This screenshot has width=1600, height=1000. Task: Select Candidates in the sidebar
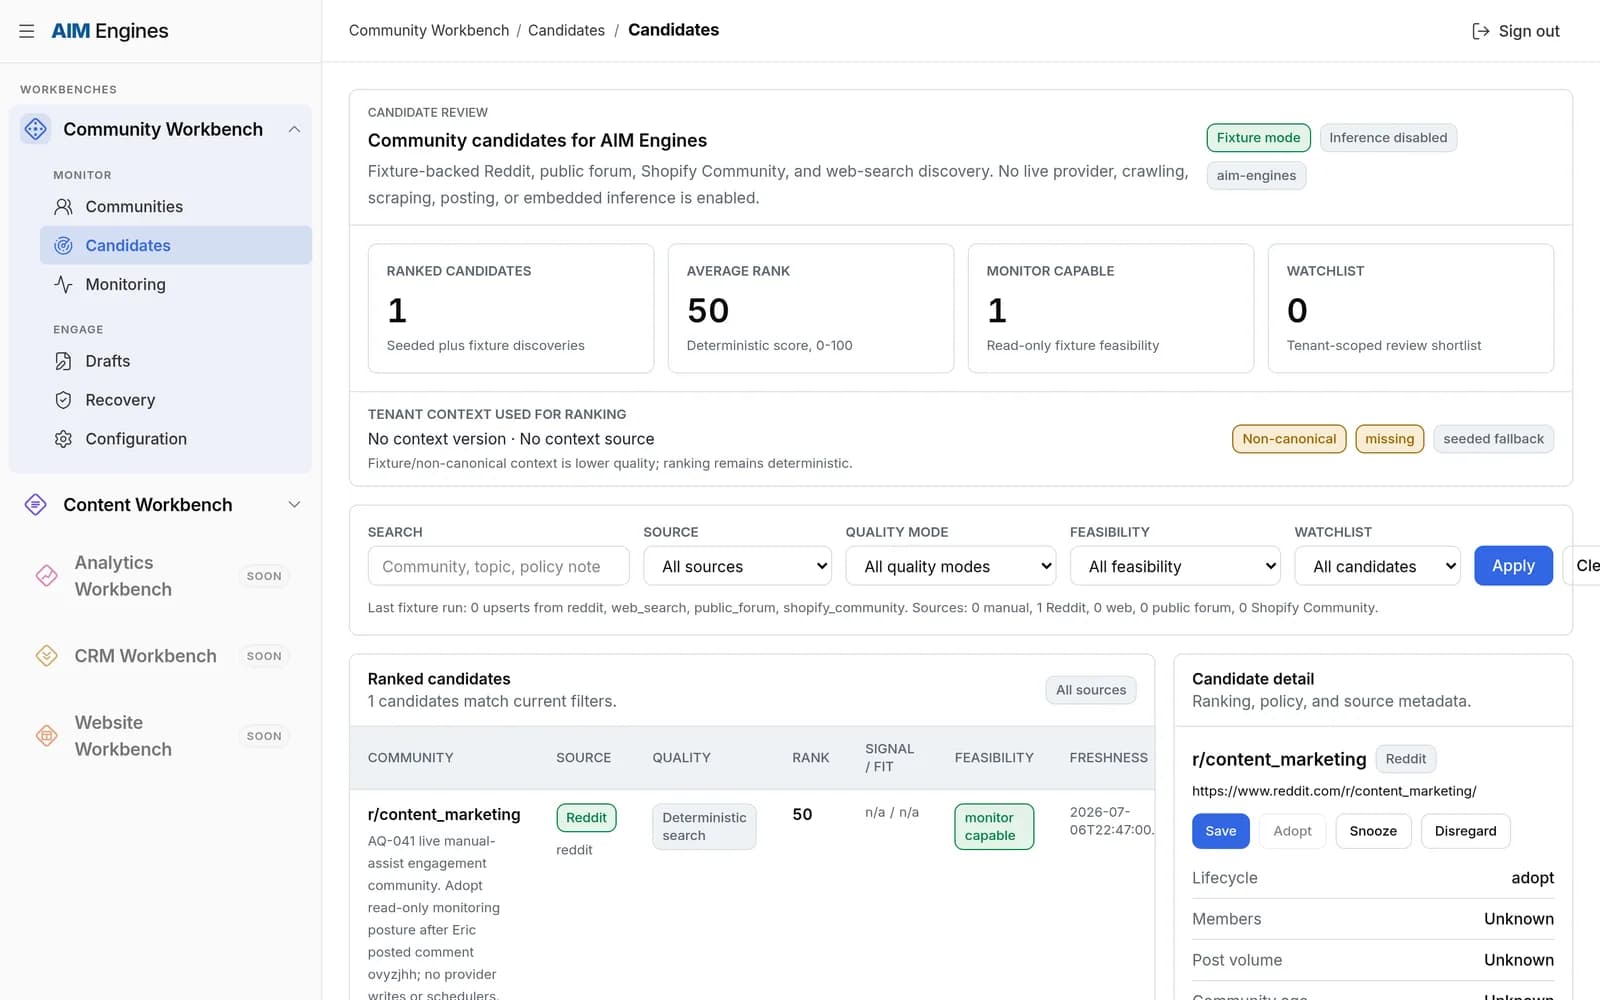coord(176,246)
